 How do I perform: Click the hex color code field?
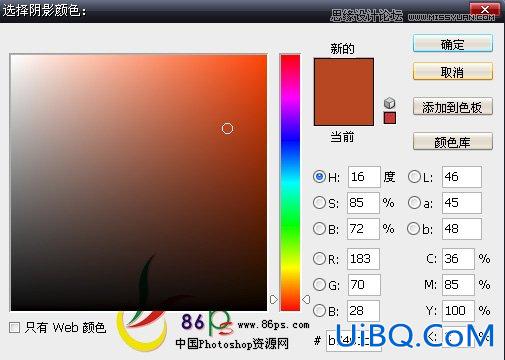354,340
